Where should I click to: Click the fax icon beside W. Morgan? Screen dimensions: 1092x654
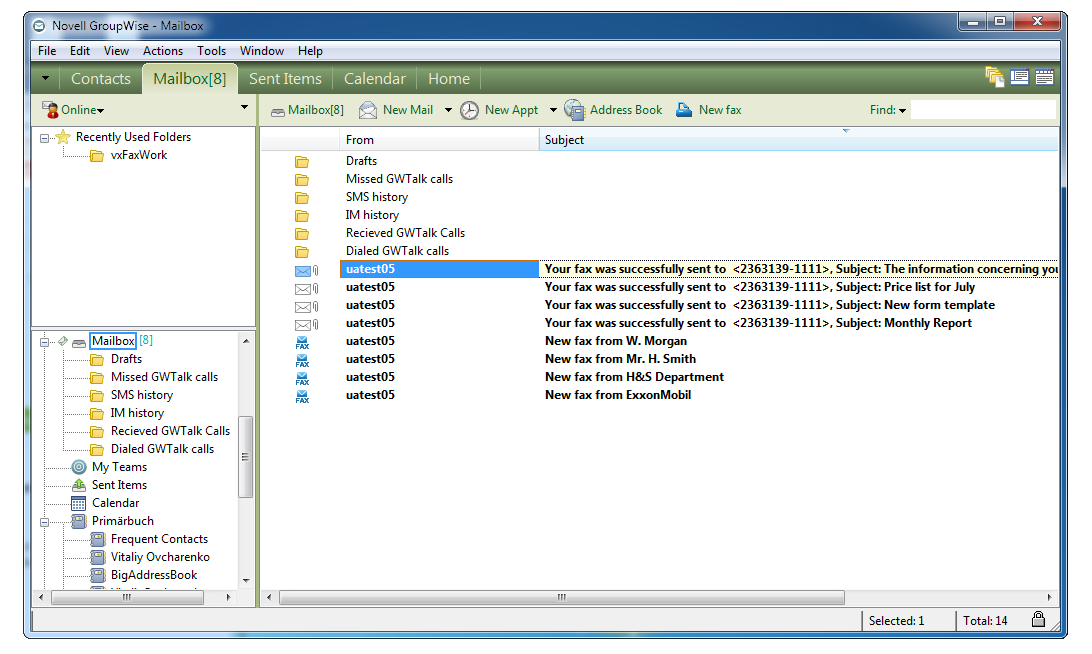pos(302,342)
